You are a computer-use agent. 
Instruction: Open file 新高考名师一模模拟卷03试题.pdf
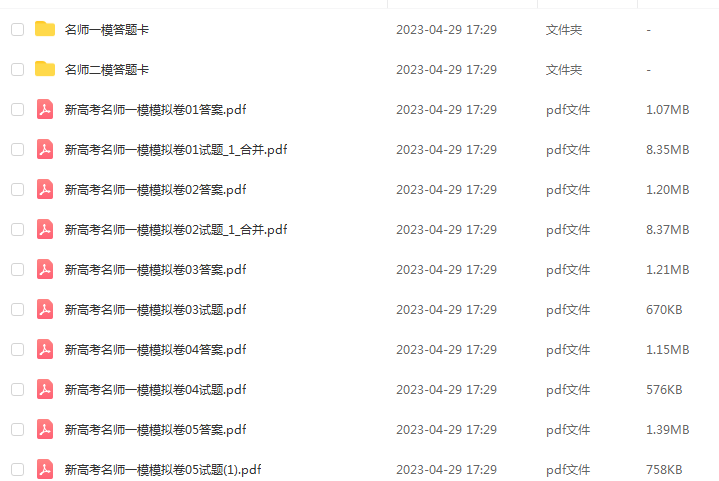(155, 310)
